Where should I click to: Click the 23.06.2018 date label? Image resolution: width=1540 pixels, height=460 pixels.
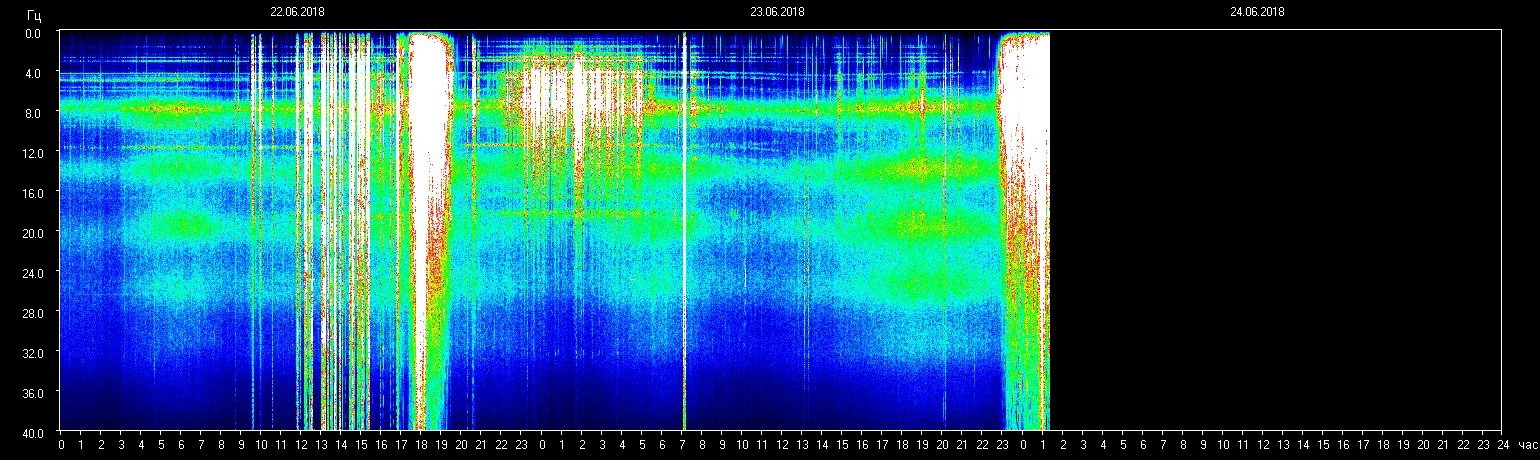coord(777,12)
